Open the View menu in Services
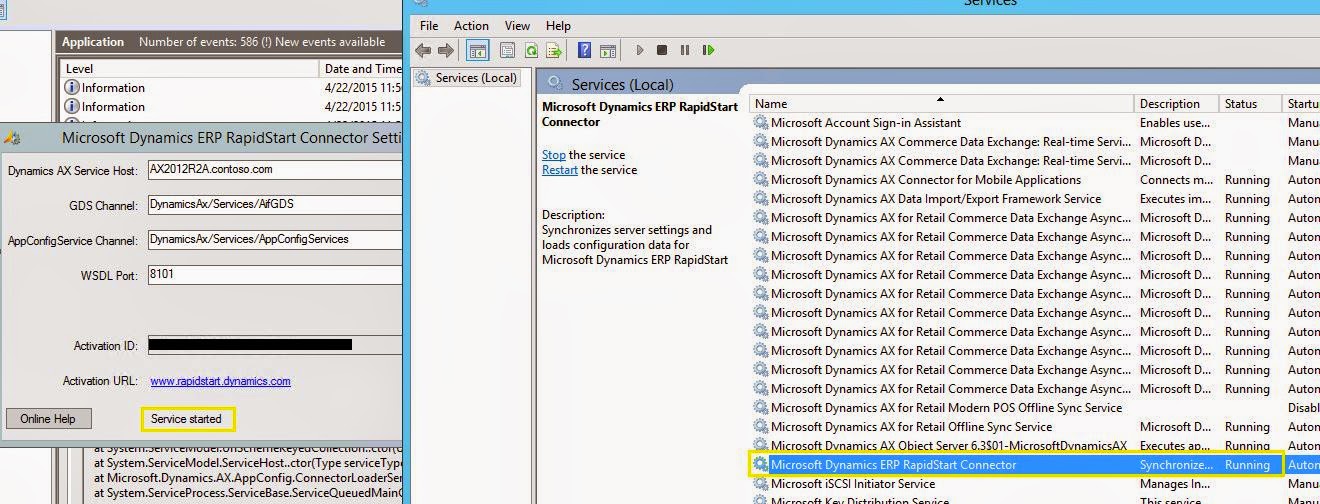 coord(518,26)
